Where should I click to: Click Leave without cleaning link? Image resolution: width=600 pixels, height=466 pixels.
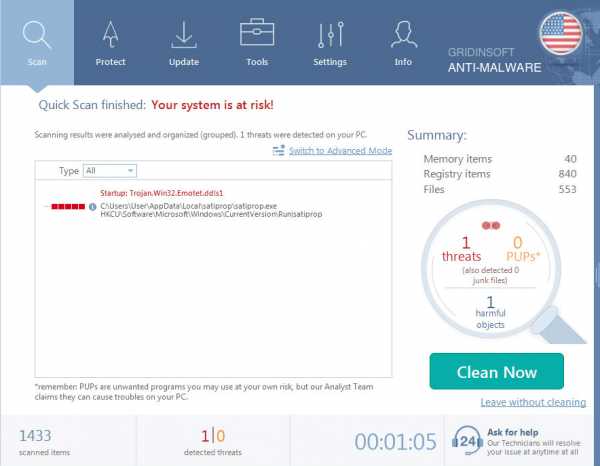[x=533, y=402]
